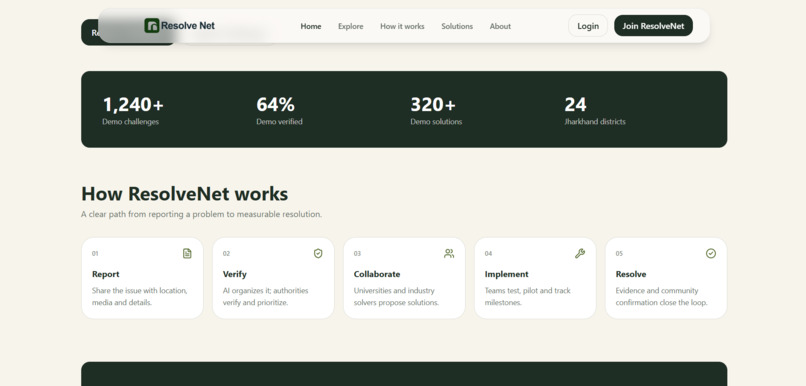The image size is (806, 386).
Task: Click the Verify card shield icon
Action: (318, 253)
